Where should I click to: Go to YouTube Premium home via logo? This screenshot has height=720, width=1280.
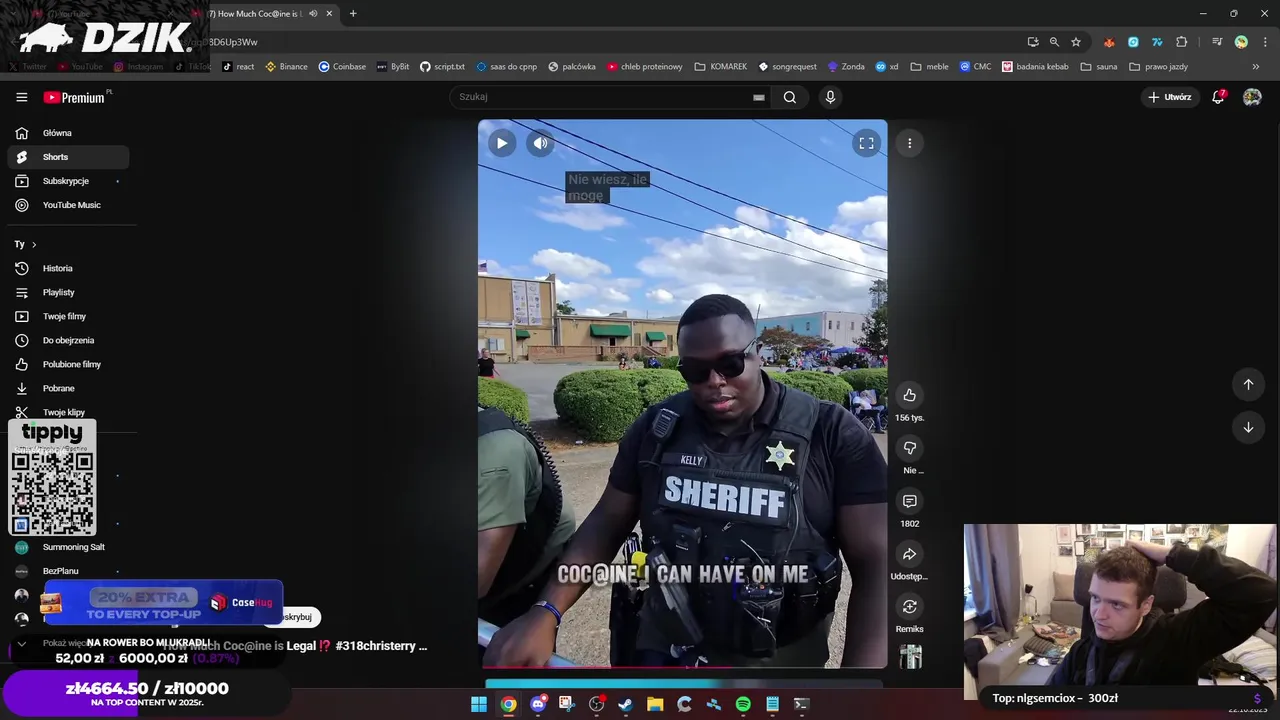click(x=74, y=97)
